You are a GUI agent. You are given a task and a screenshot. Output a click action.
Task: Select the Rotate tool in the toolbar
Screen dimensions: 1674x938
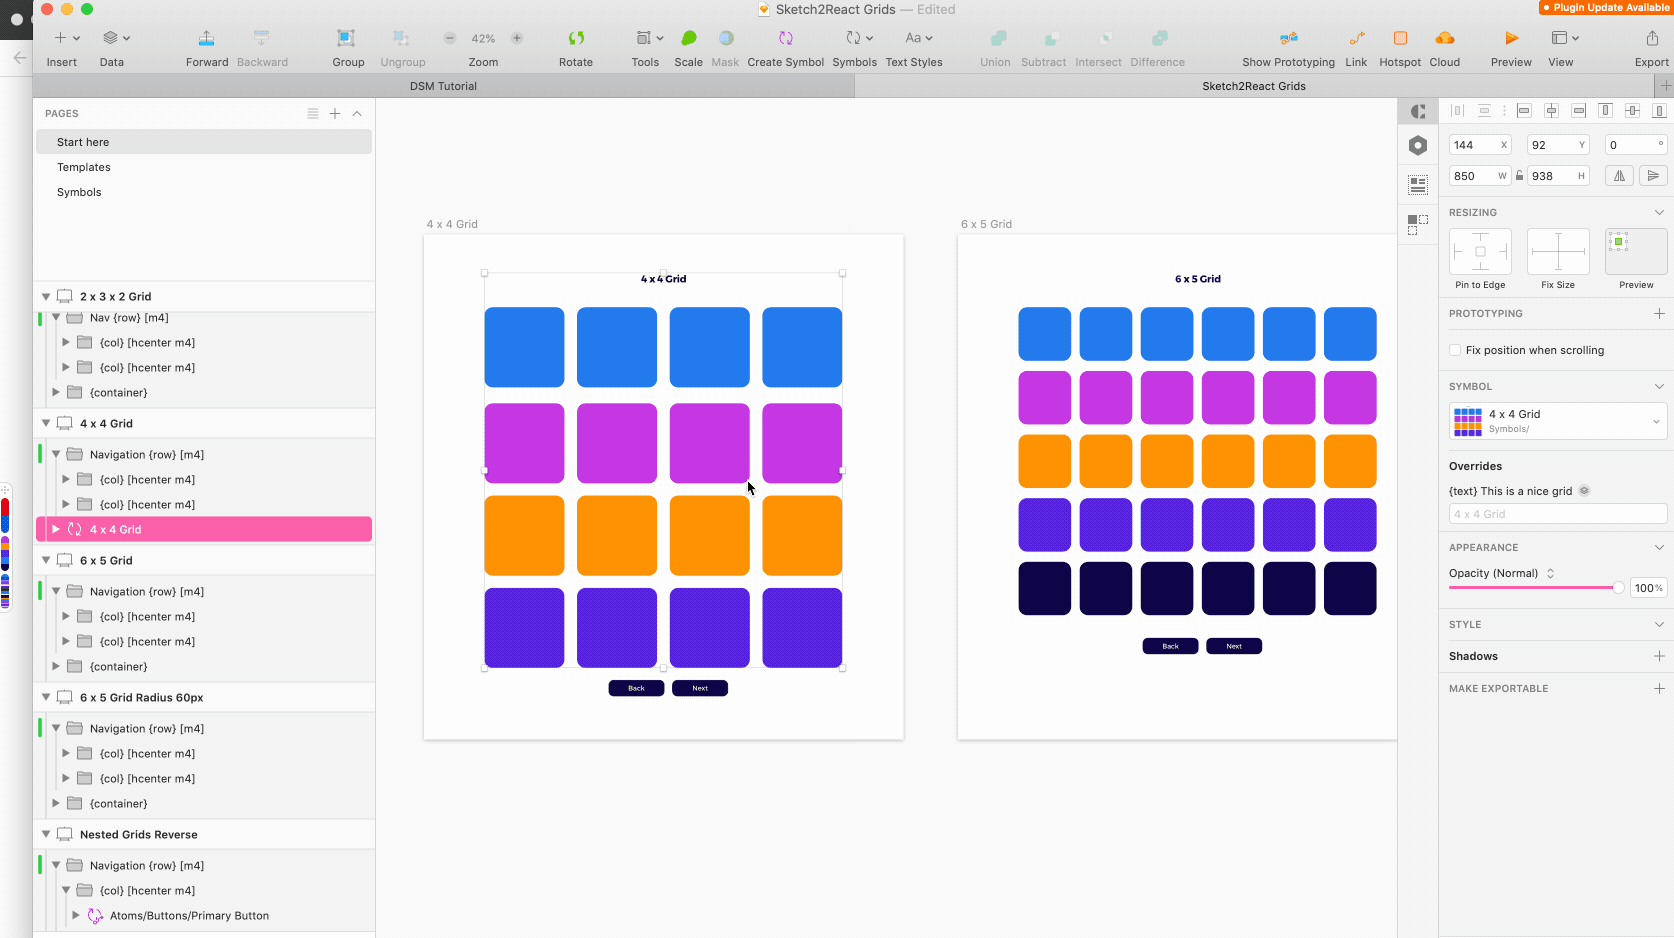[x=576, y=37]
